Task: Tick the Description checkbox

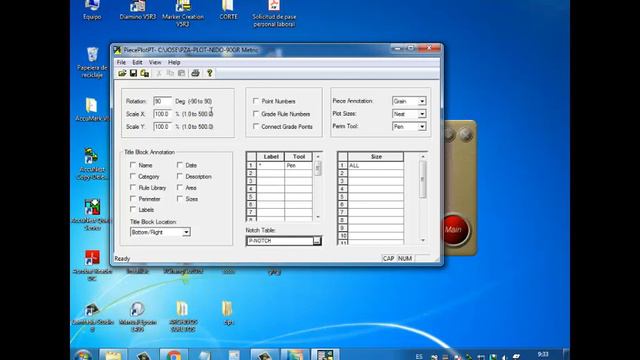Action: (180, 176)
